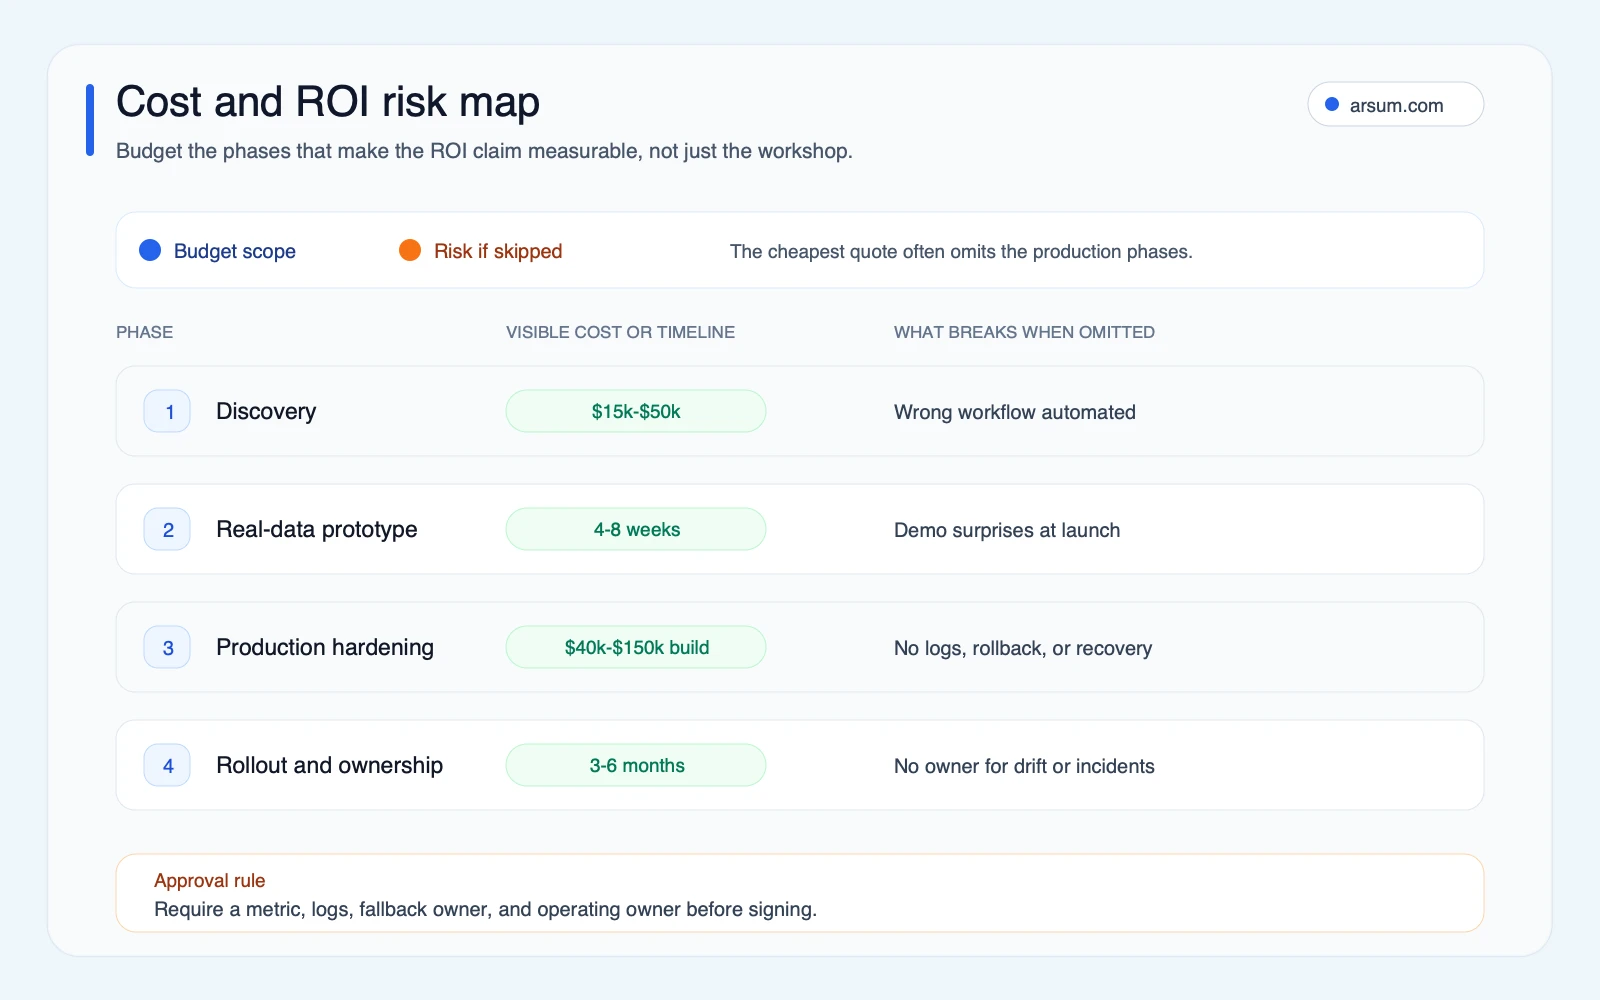
Task: Select the text 'Demo surprises at launch'
Action: [1007, 530]
